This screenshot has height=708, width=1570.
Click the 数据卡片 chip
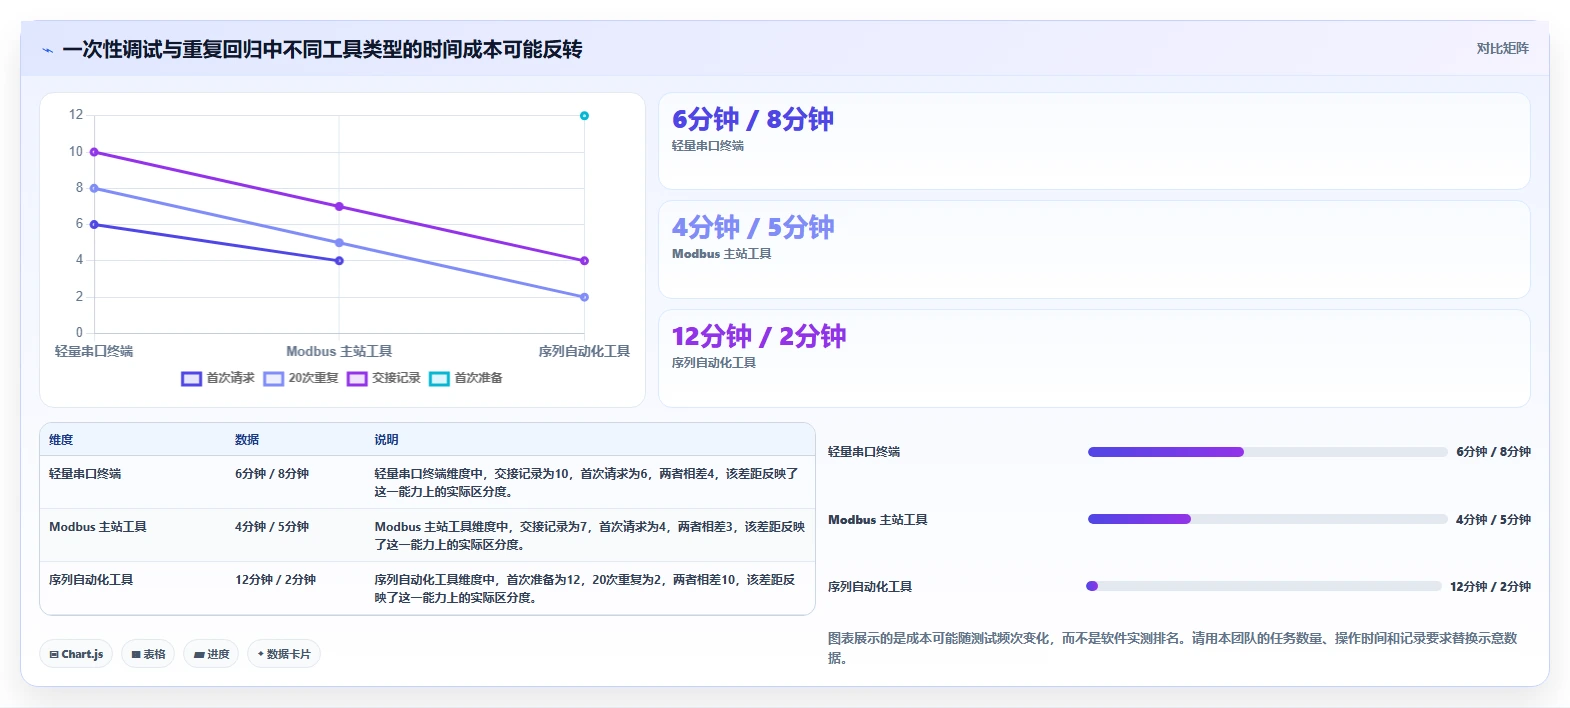[x=284, y=654]
